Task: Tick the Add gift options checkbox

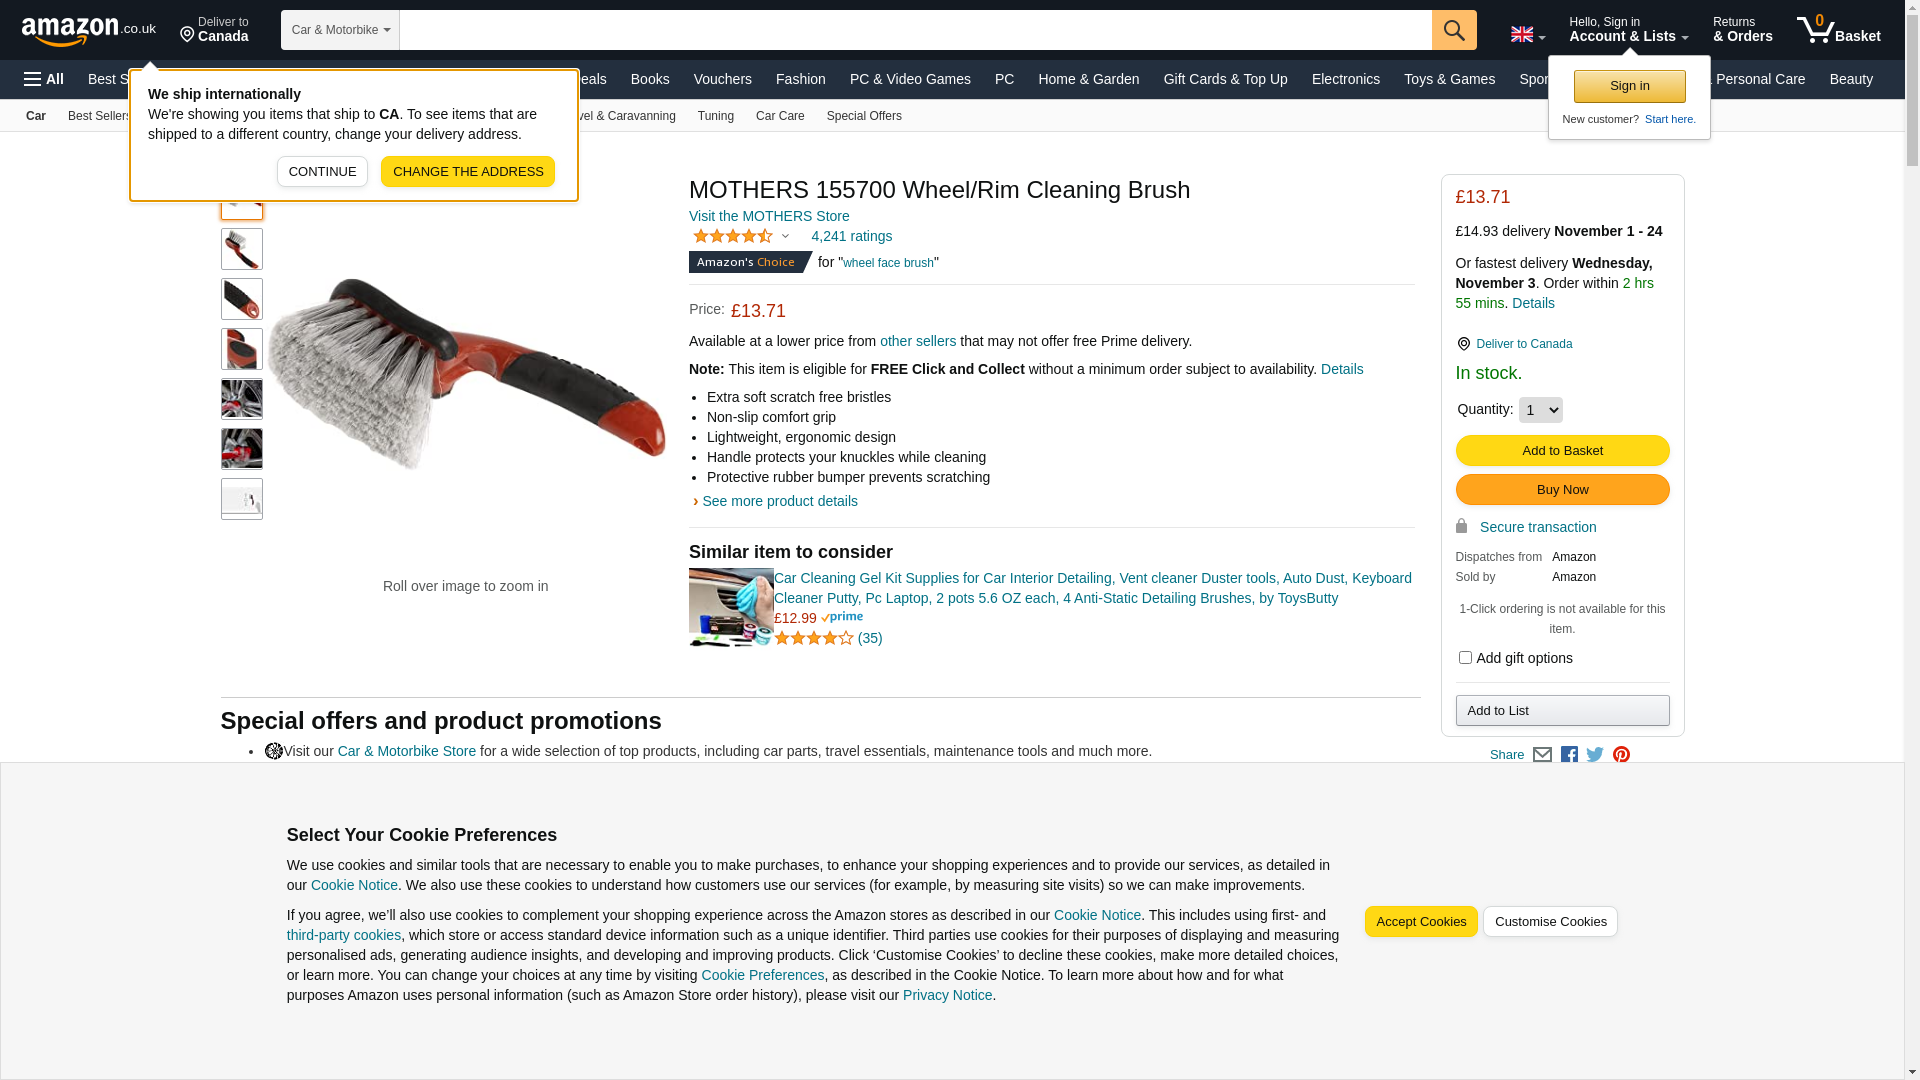Action: pos(1465,658)
